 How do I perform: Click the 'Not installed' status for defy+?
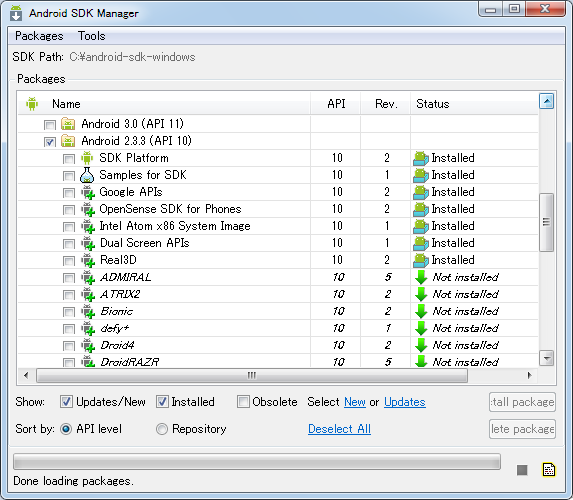465,328
